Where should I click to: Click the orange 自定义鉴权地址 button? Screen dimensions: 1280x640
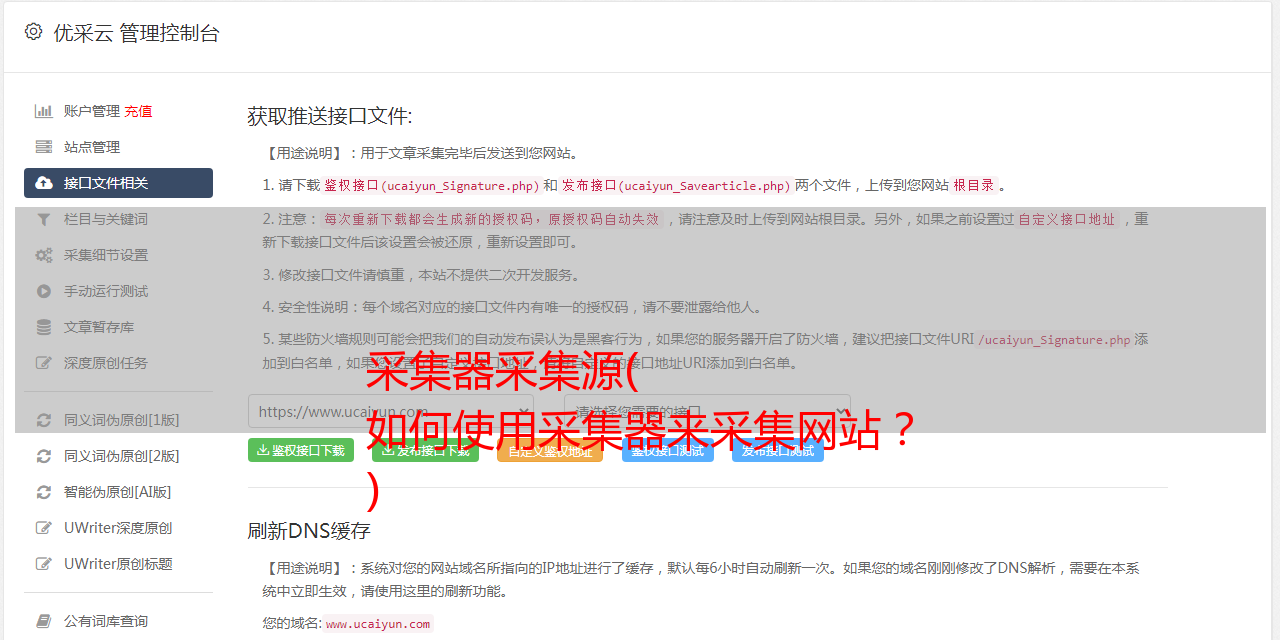click(550, 450)
